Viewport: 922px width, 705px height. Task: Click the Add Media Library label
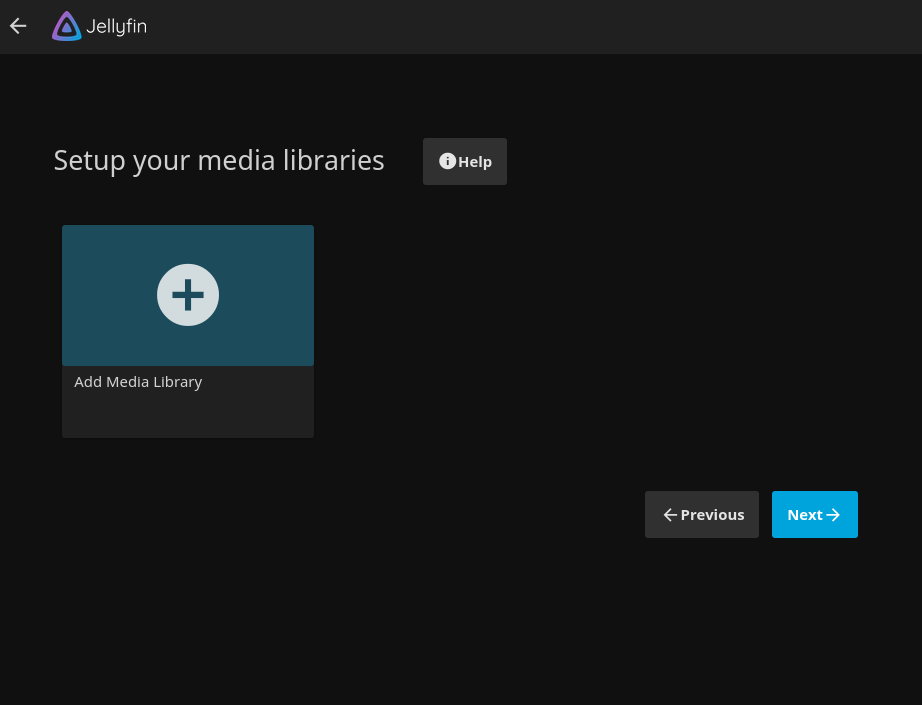137,381
